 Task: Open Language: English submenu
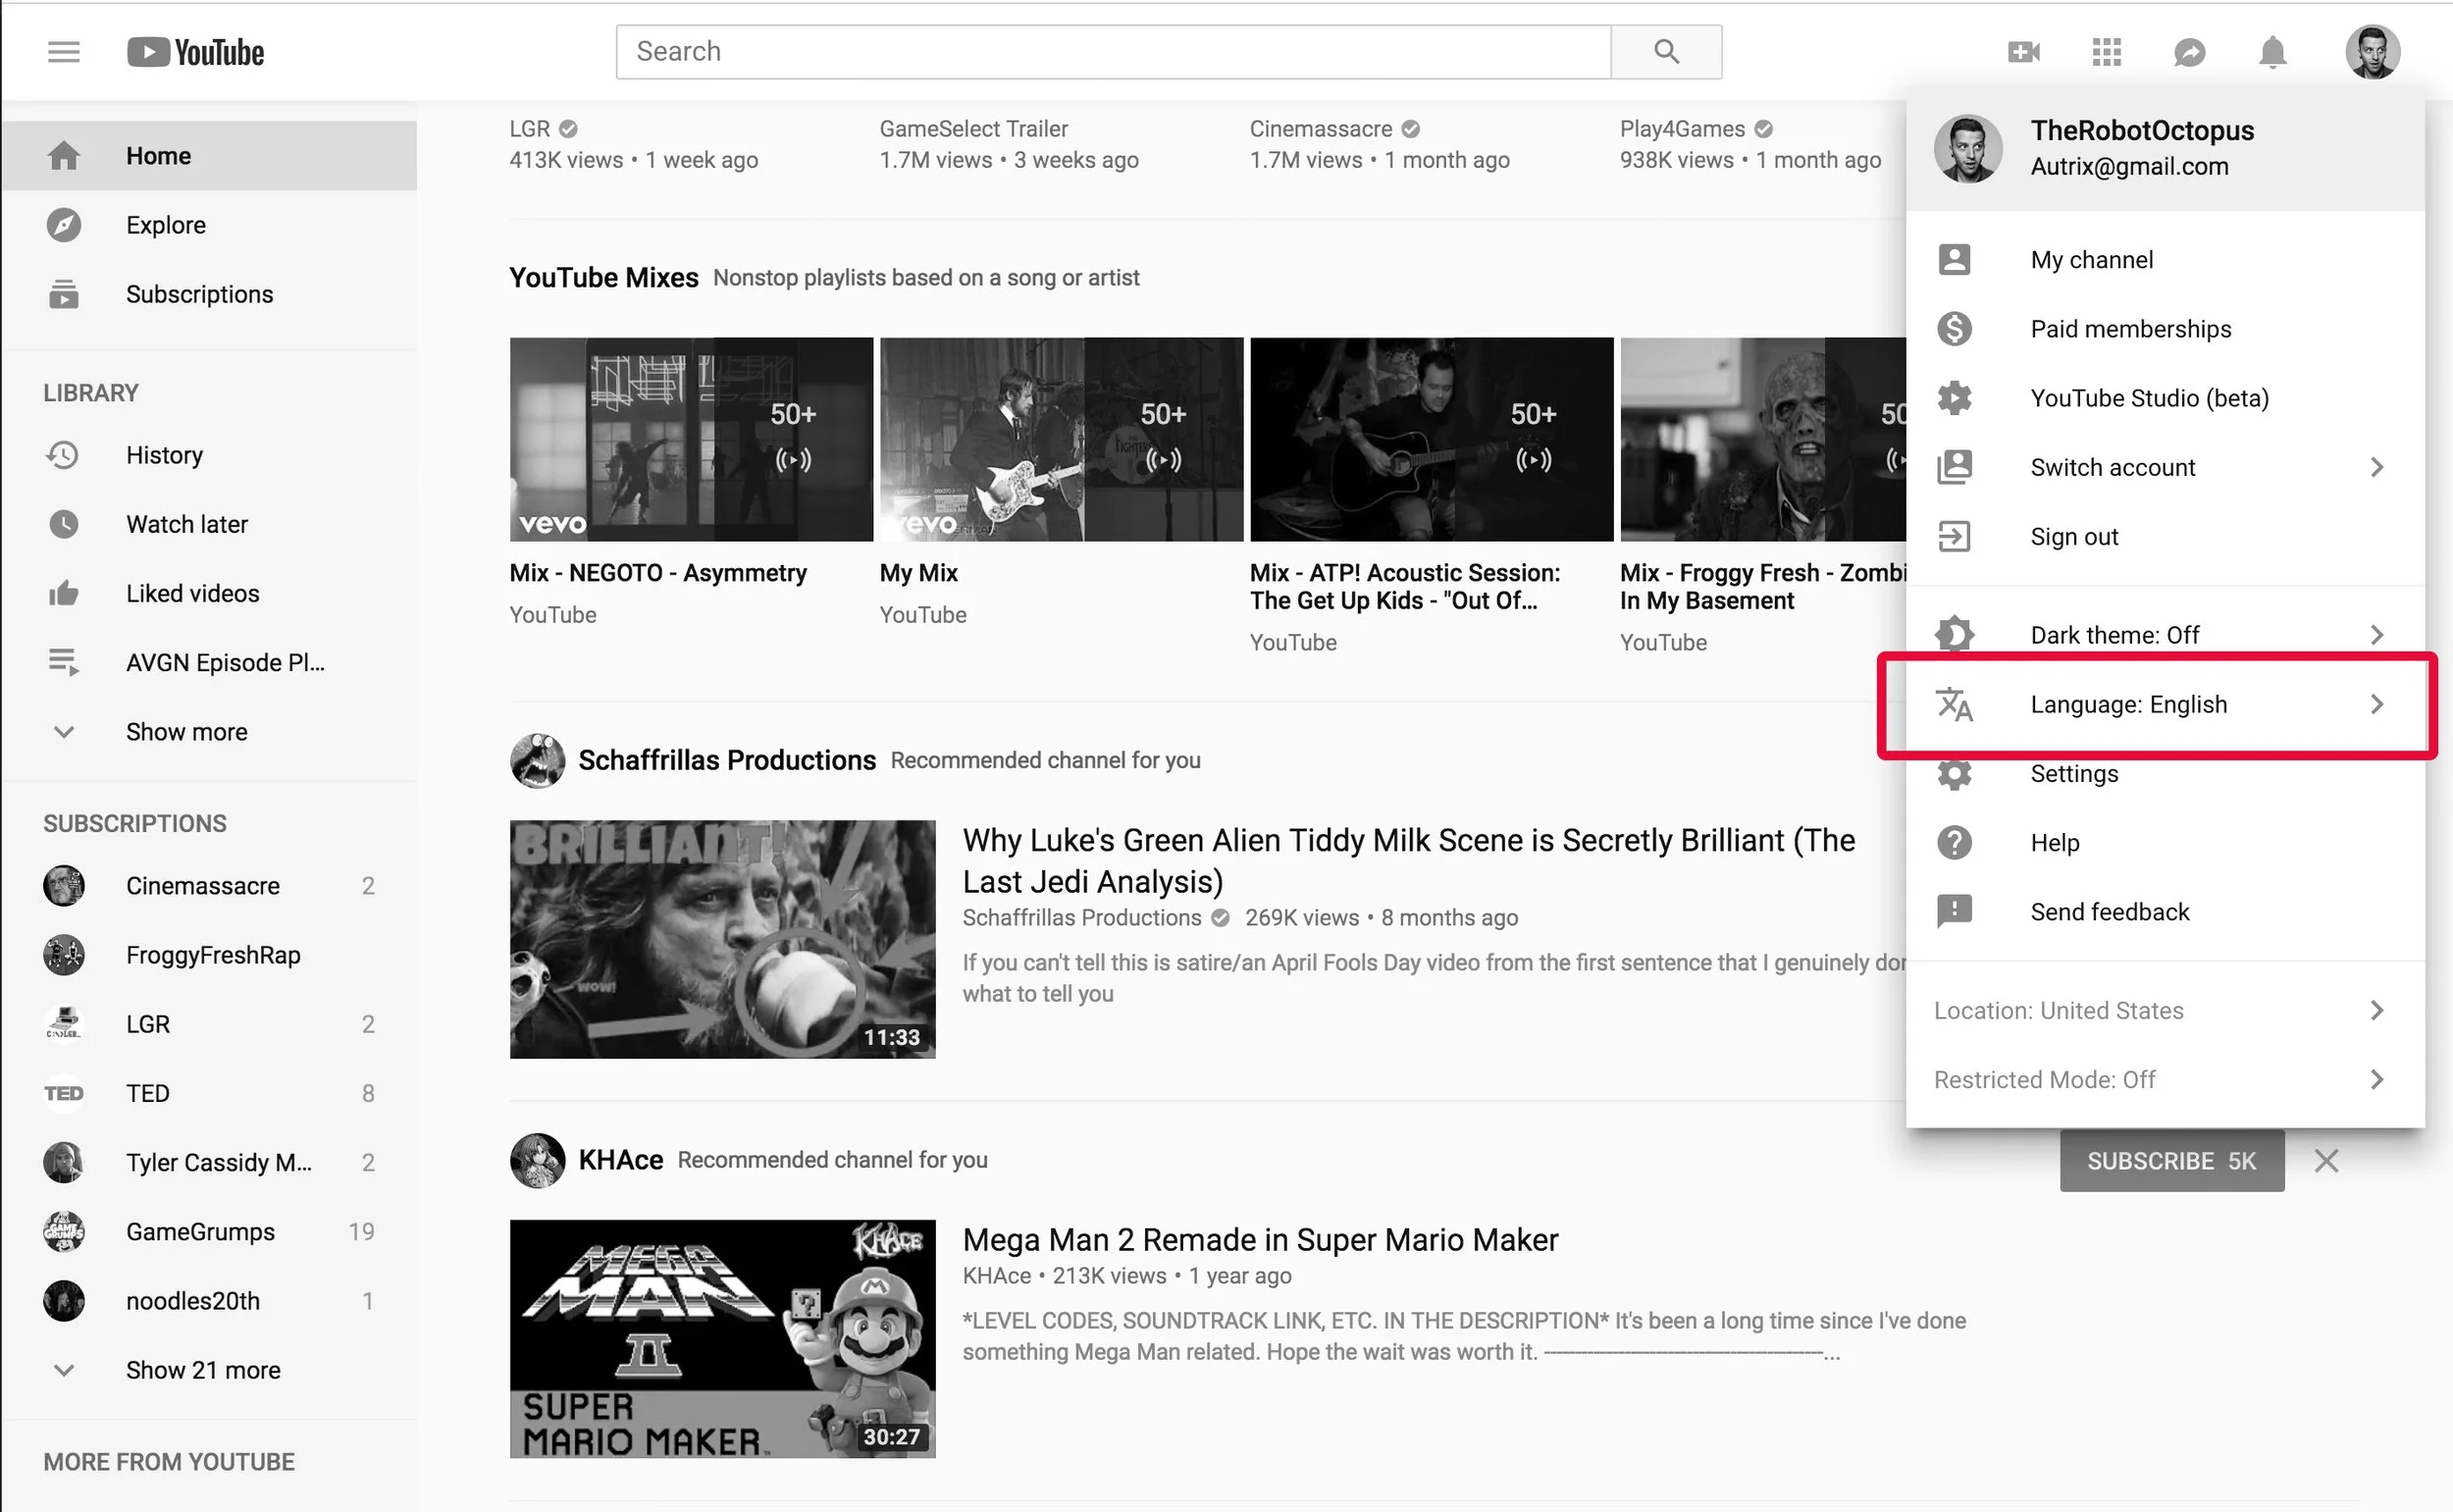click(2165, 705)
